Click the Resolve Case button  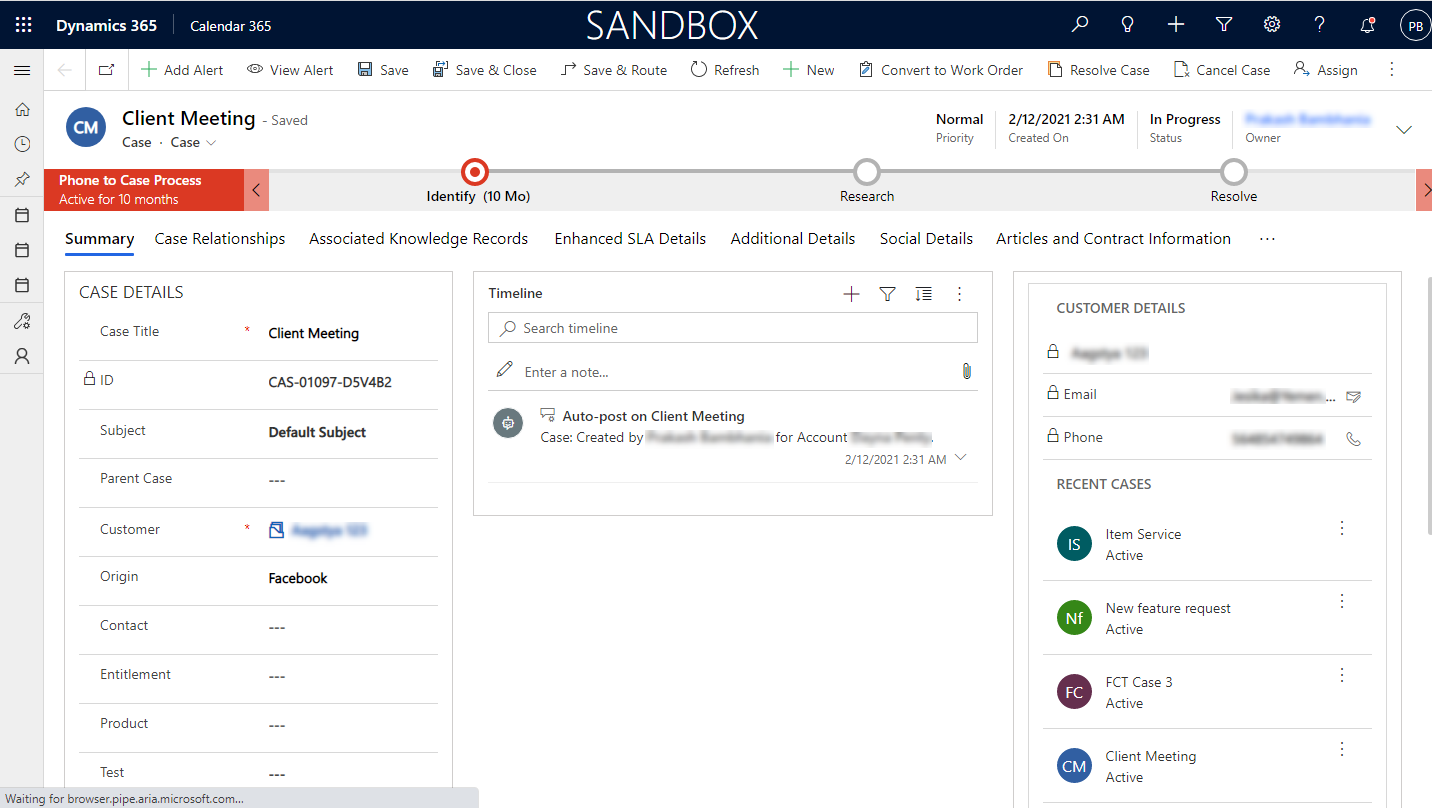click(x=1098, y=70)
